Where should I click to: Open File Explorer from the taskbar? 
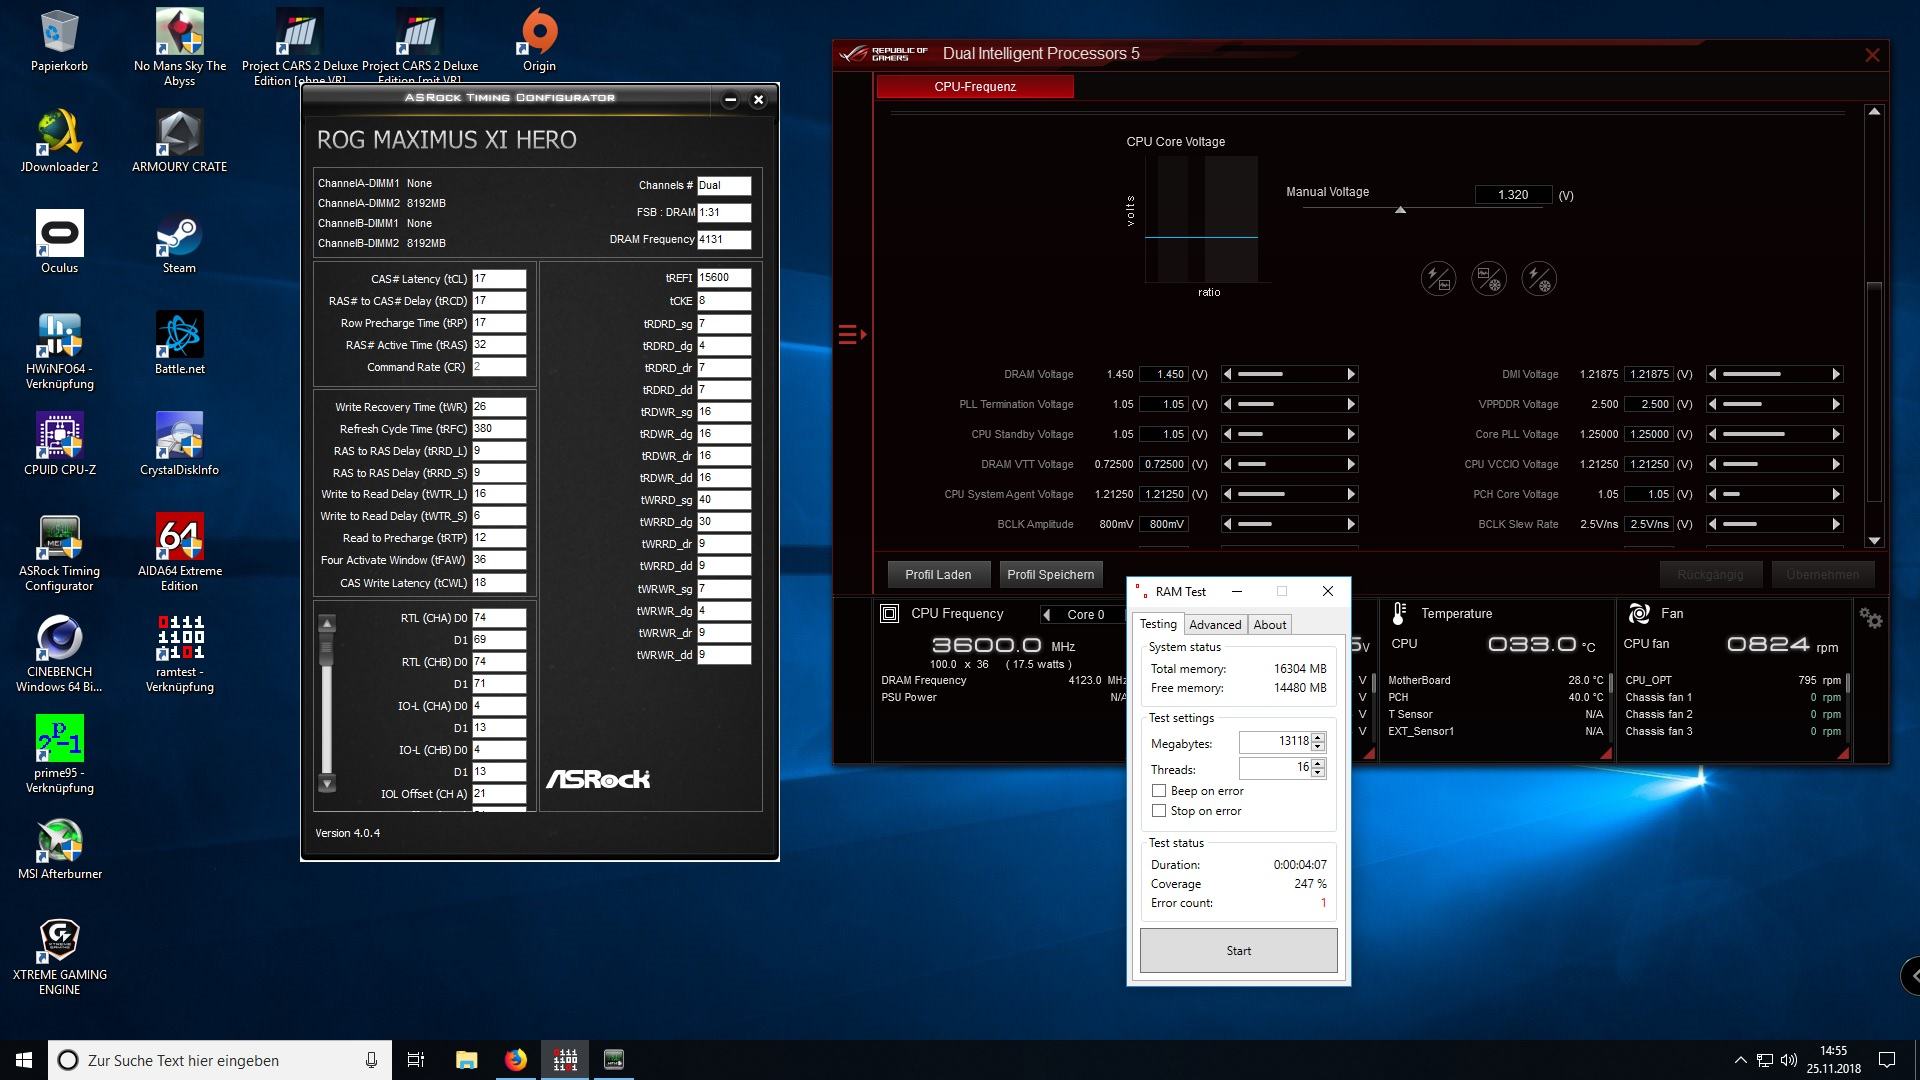(466, 1060)
